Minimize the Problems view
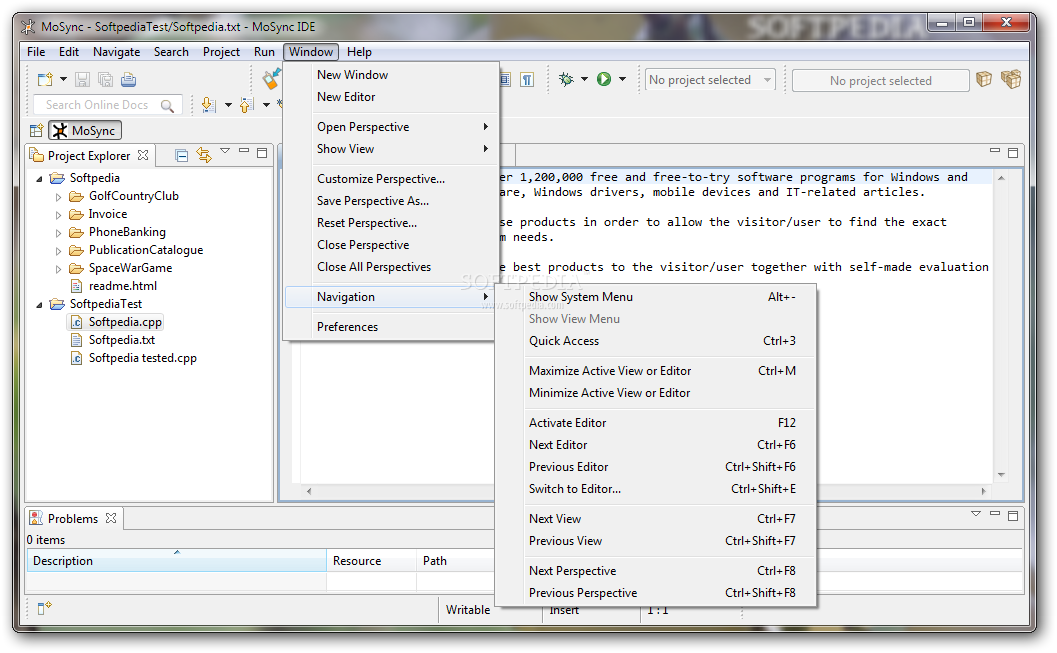The height and width of the screenshot is (653, 1057). point(994,514)
